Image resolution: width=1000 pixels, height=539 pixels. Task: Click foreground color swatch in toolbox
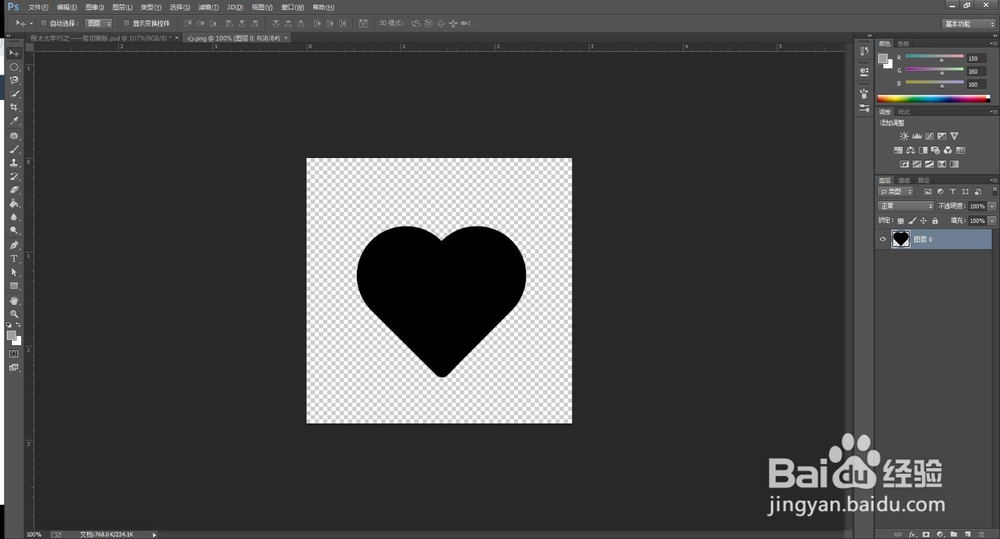(x=11, y=335)
